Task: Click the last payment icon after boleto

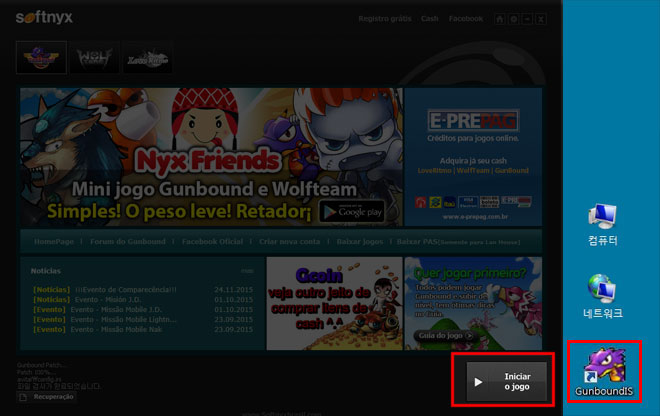Action: (516, 203)
